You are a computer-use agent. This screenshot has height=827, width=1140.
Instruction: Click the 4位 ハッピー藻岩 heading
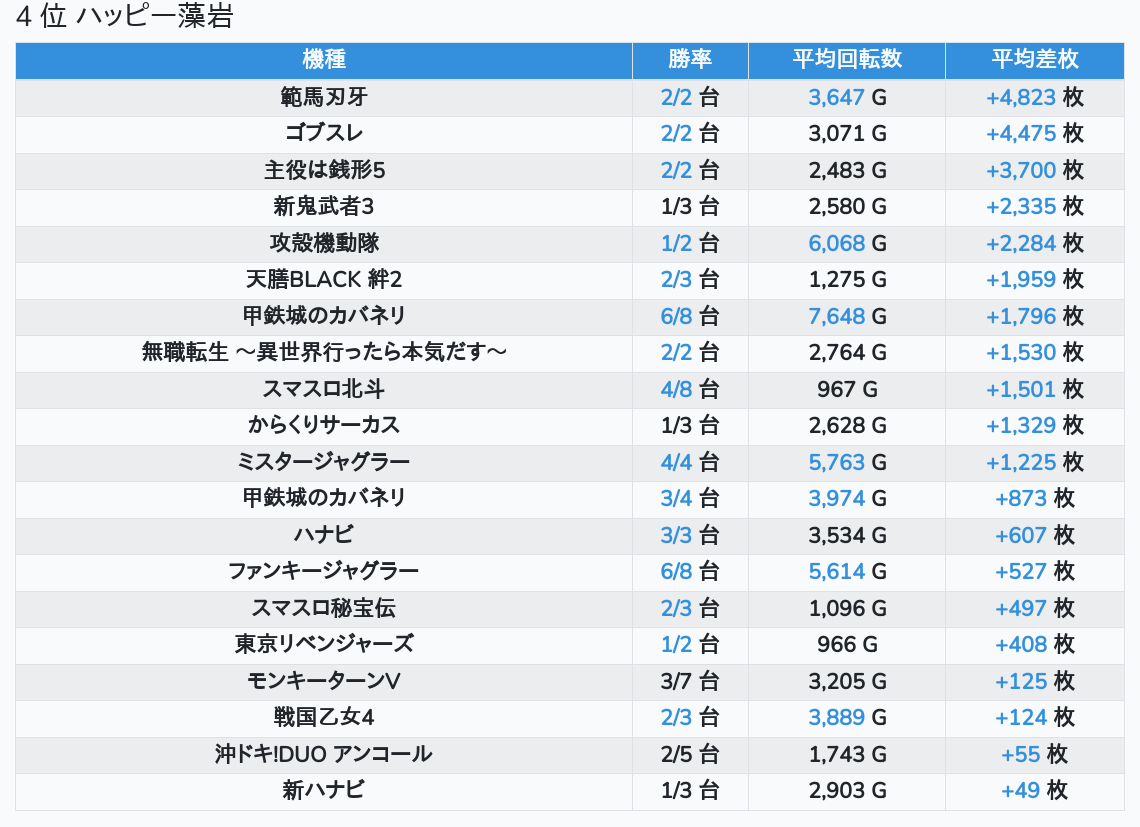[124, 18]
